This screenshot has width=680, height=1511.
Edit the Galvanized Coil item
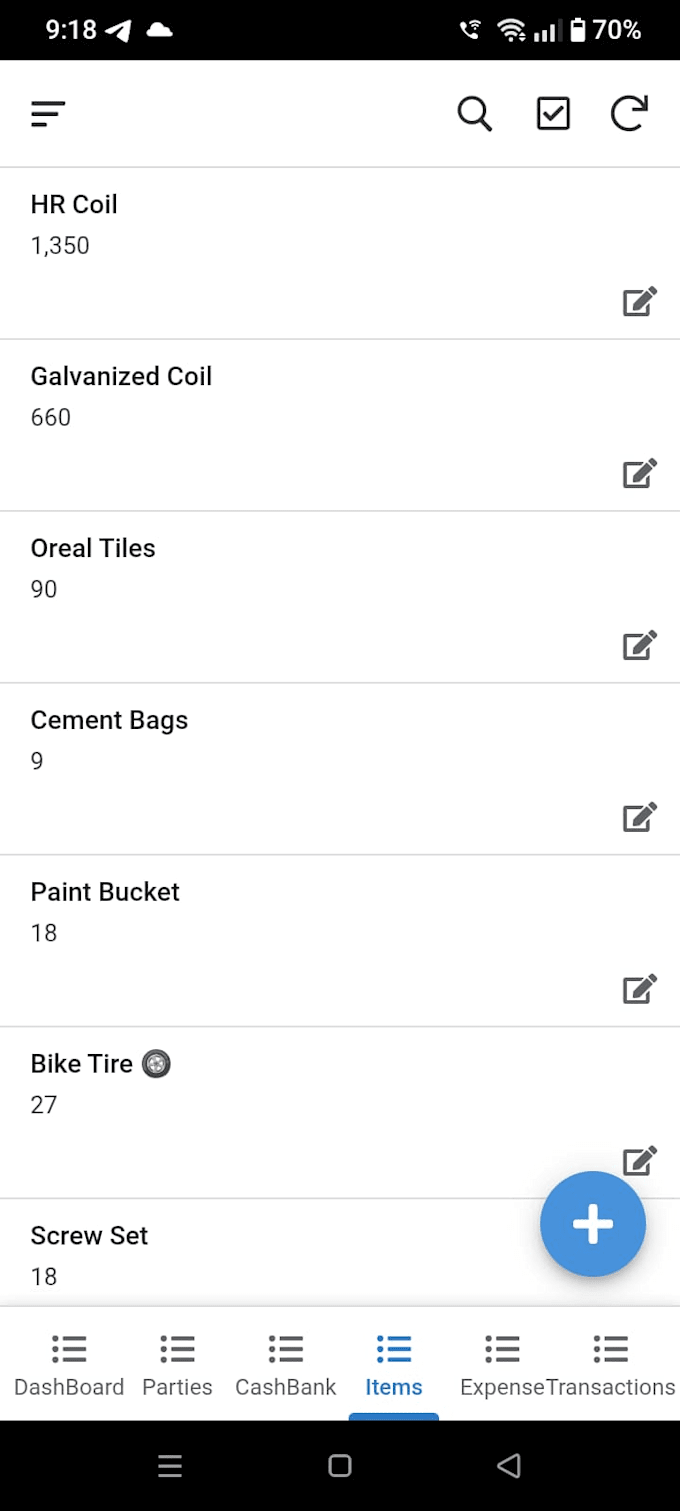[x=640, y=473]
